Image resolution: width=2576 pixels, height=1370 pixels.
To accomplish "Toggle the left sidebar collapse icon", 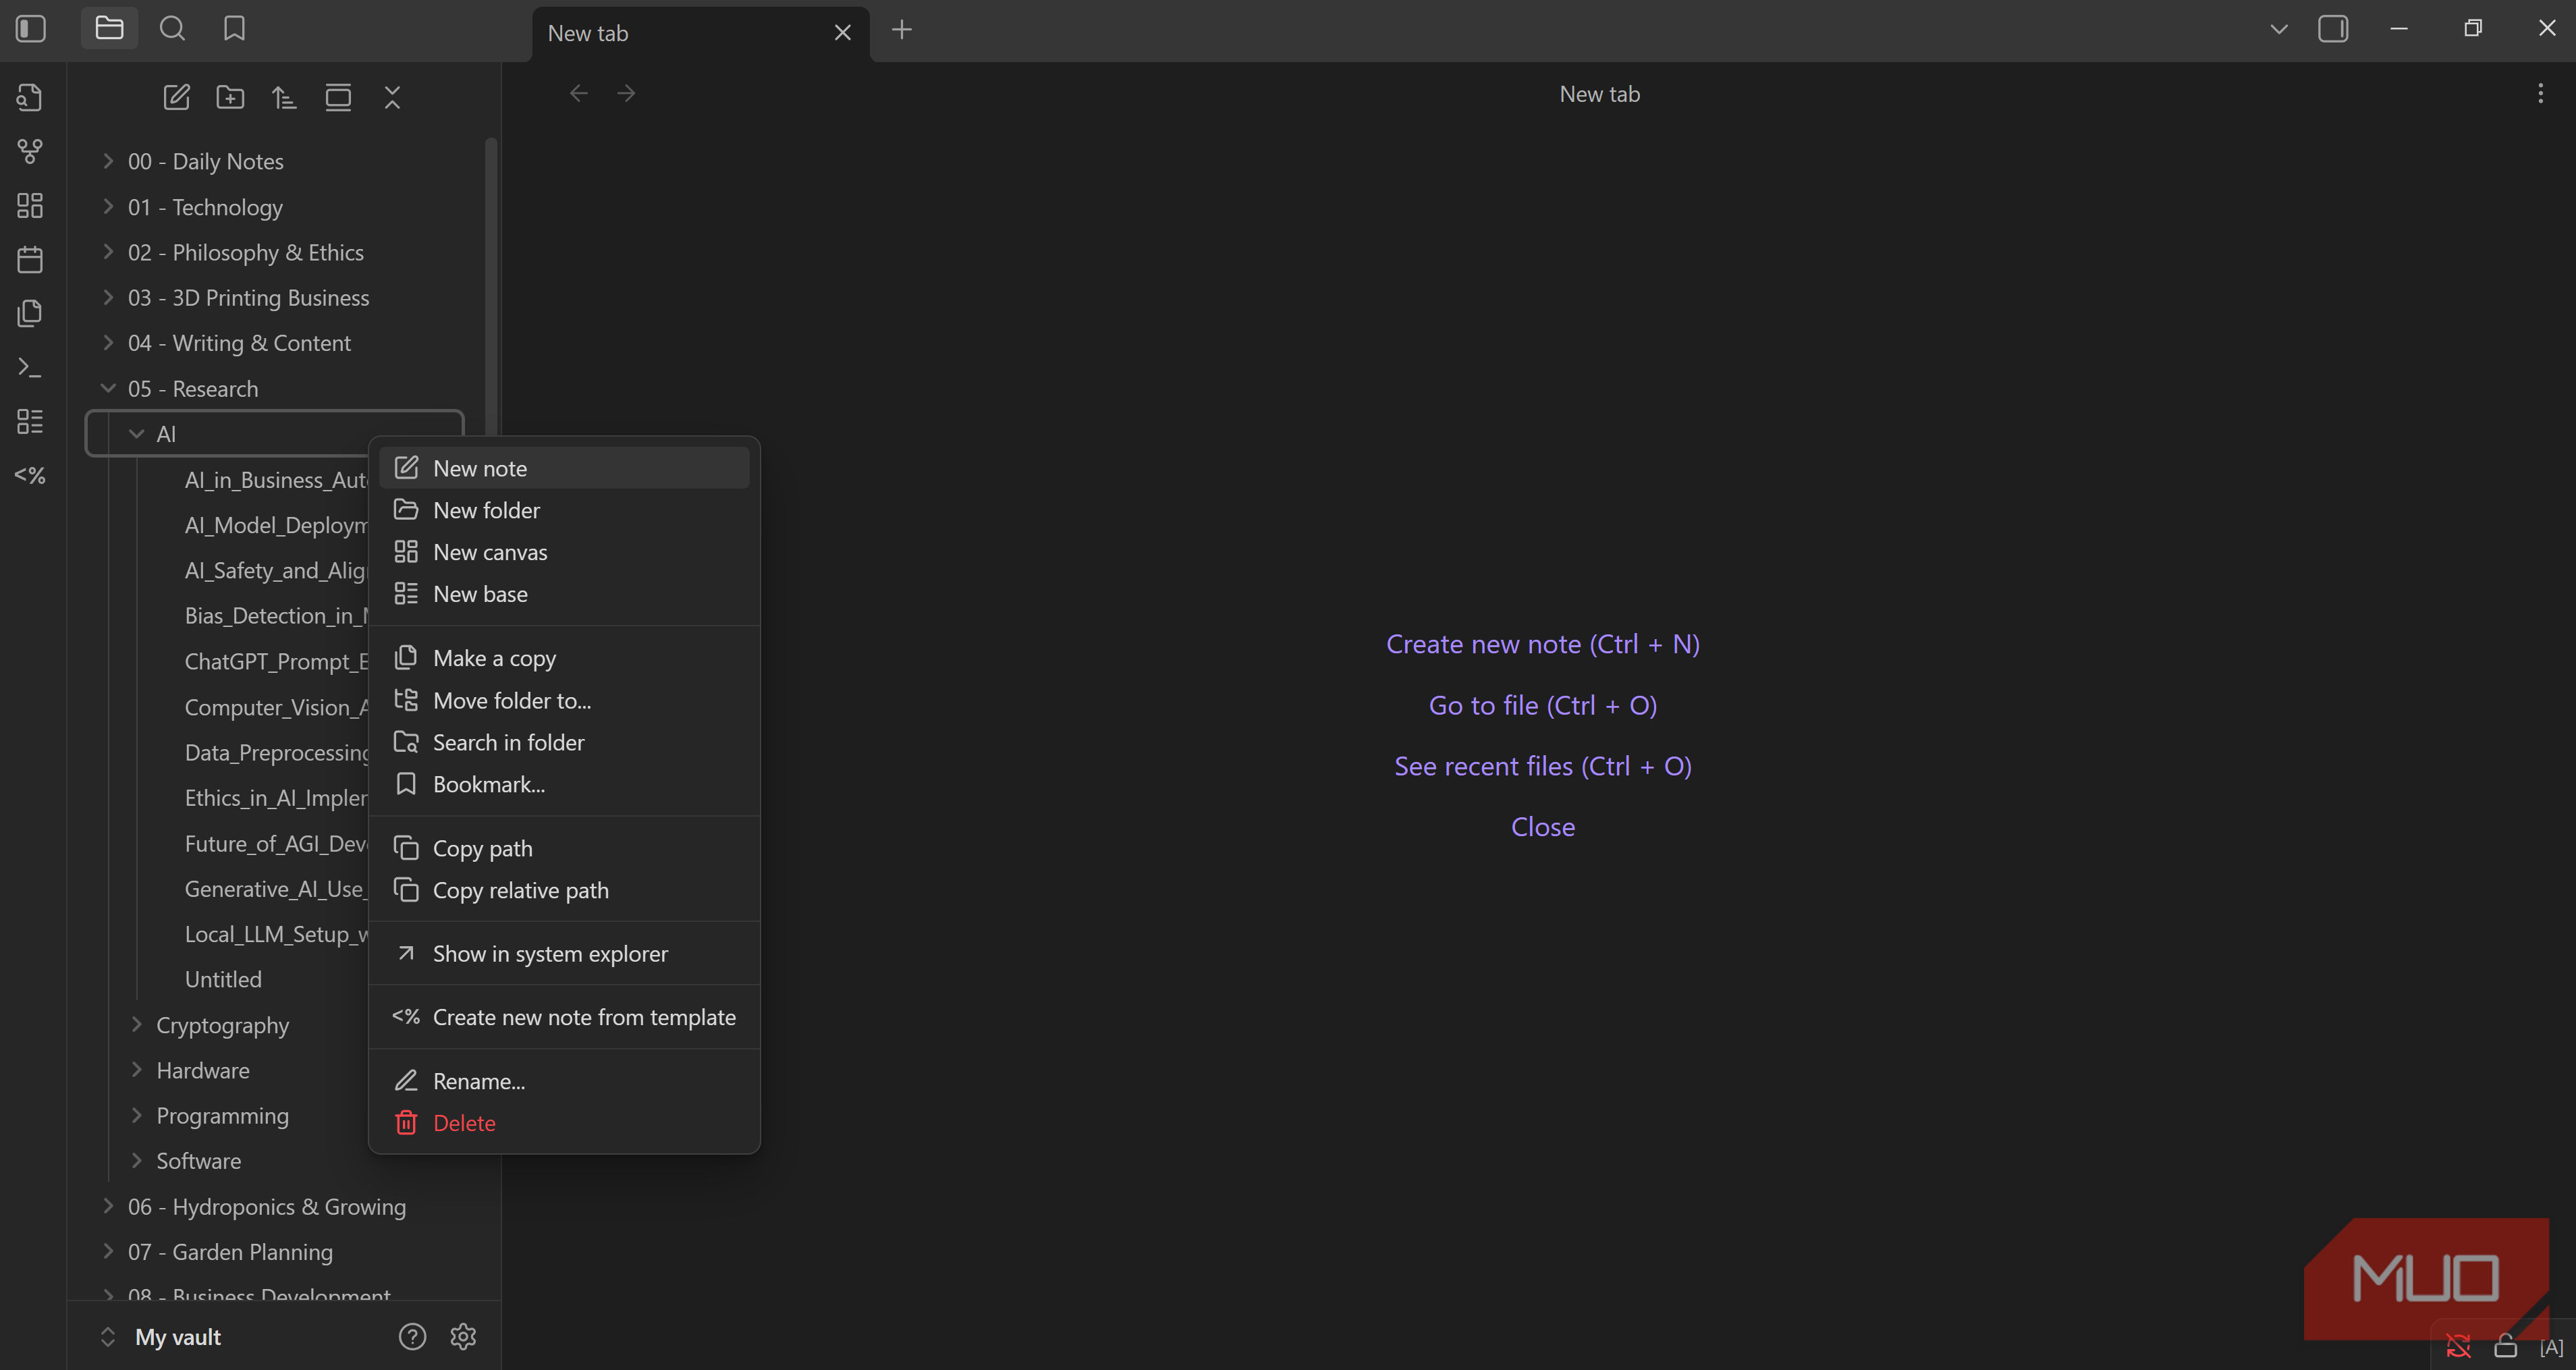I will tap(31, 29).
